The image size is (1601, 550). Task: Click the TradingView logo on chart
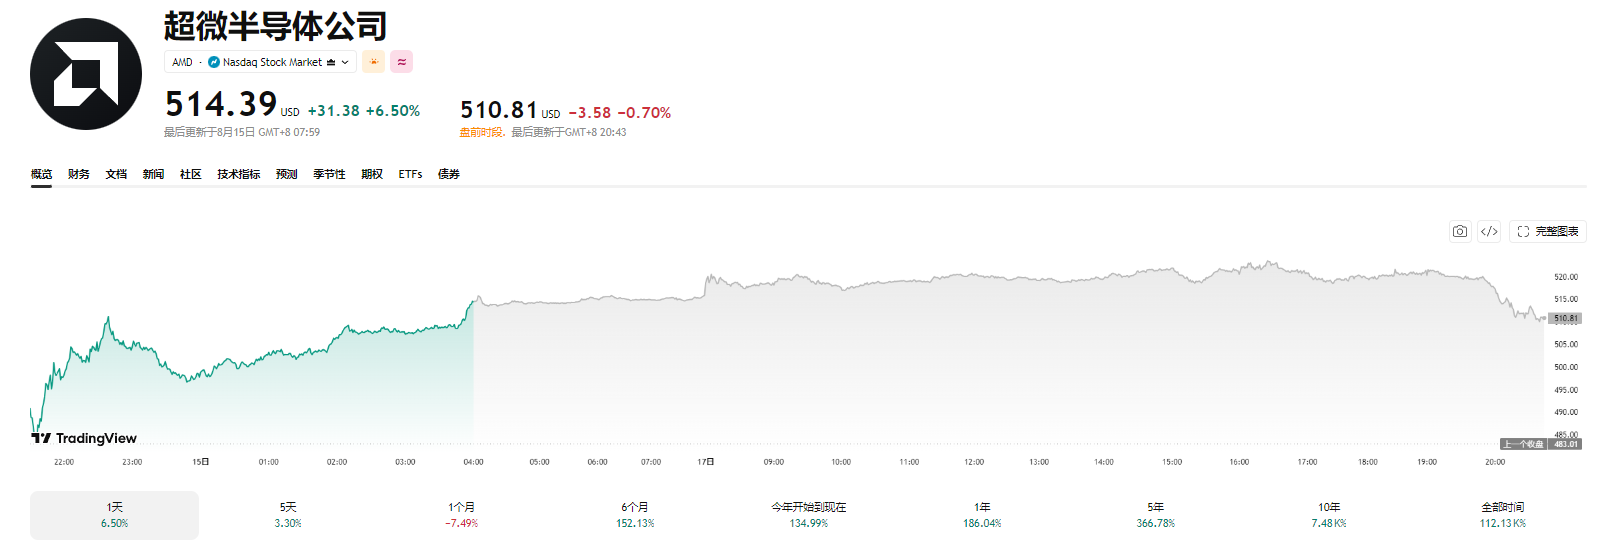pos(84,438)
